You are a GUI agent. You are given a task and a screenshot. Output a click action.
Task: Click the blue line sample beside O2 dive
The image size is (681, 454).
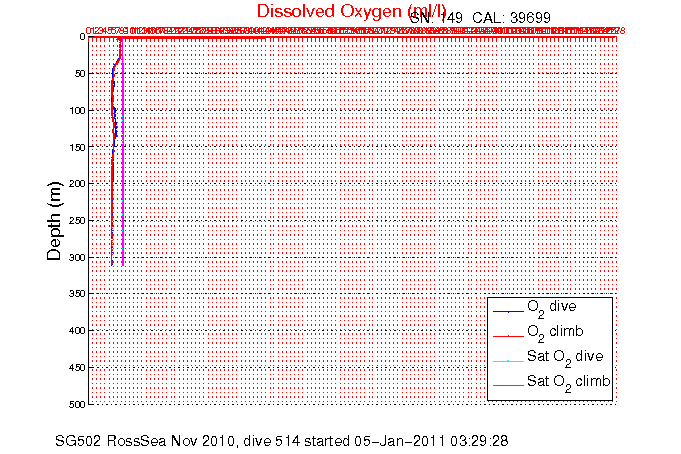pyautogui.click(x=508, y=312)
